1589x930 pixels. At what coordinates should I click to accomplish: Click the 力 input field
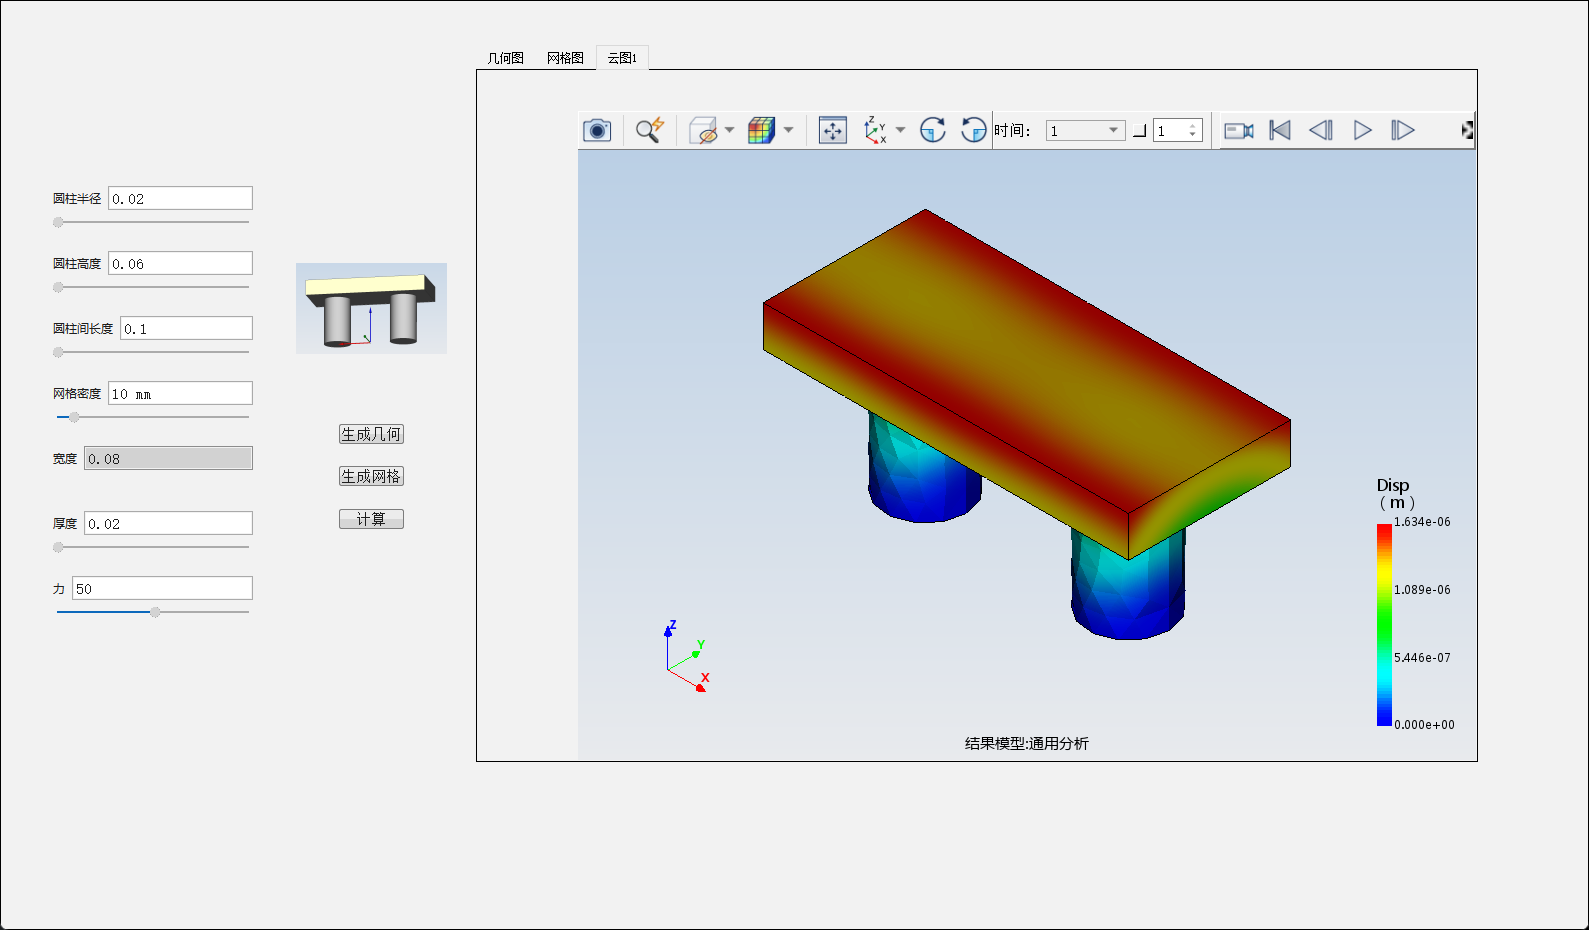tap(162, 588)
